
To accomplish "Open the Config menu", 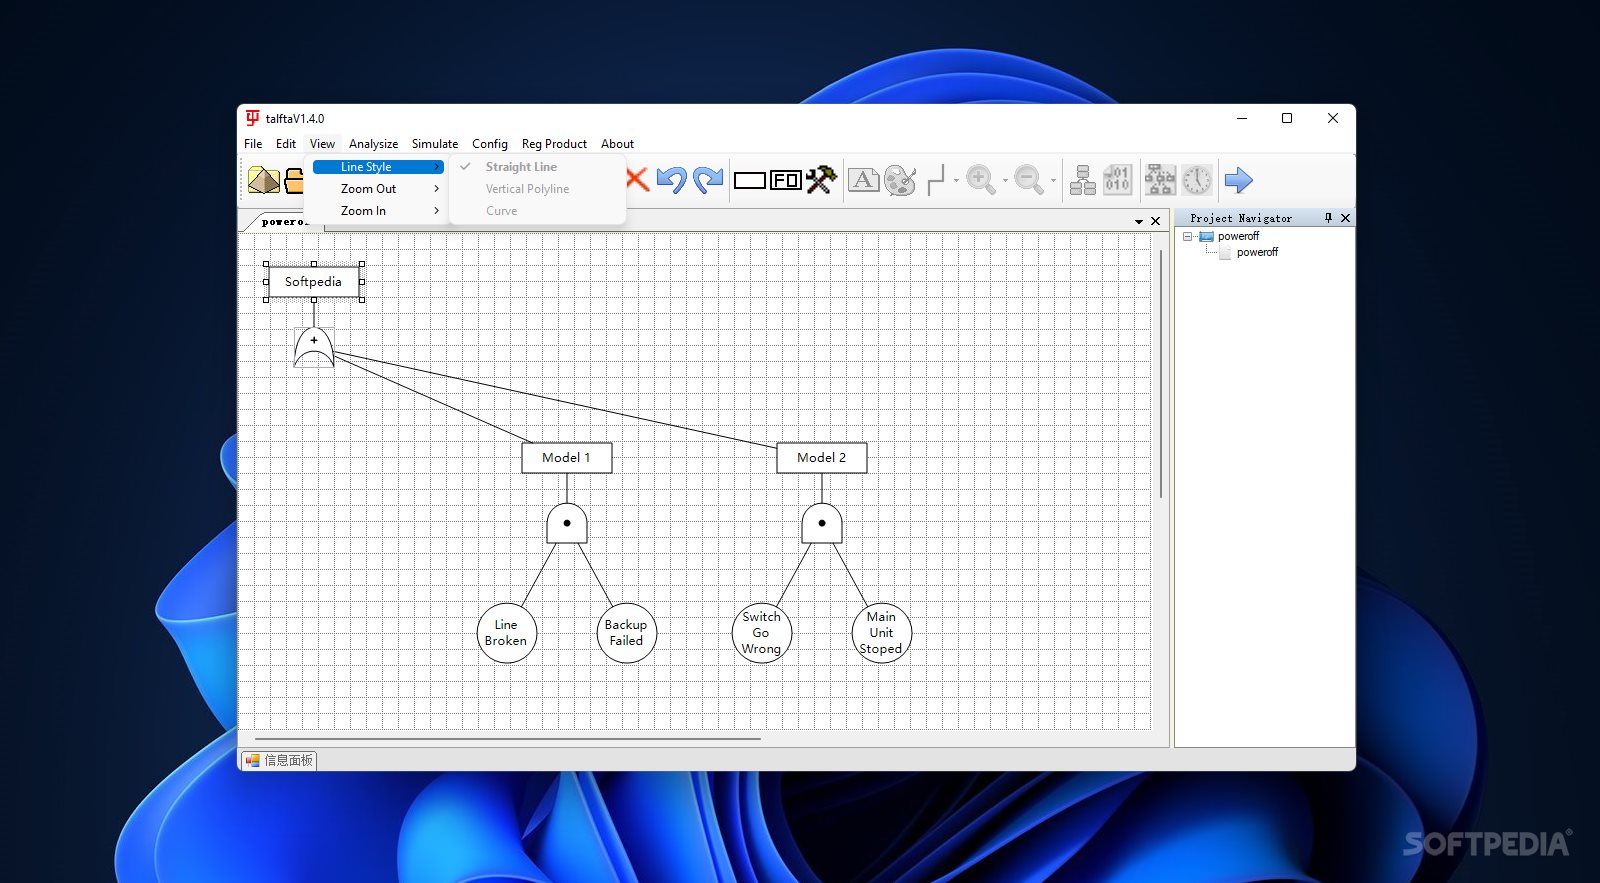I will point(490,144).
